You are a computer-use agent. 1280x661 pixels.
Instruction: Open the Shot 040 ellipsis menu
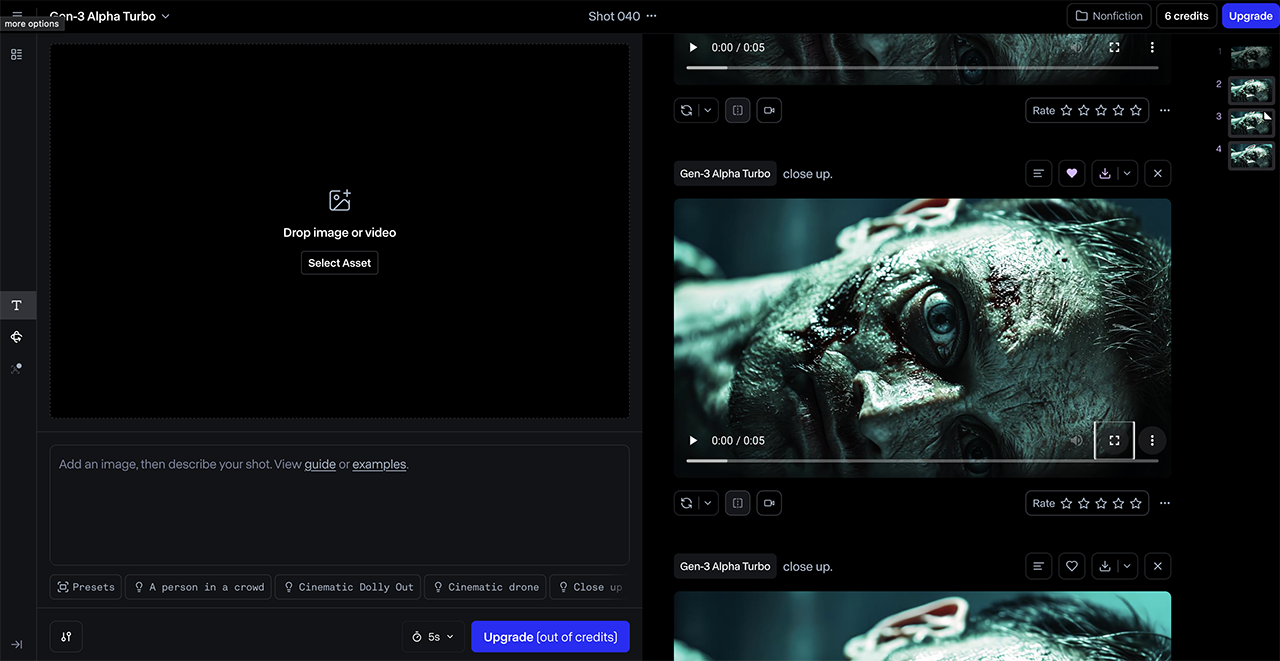coord(652,16)
